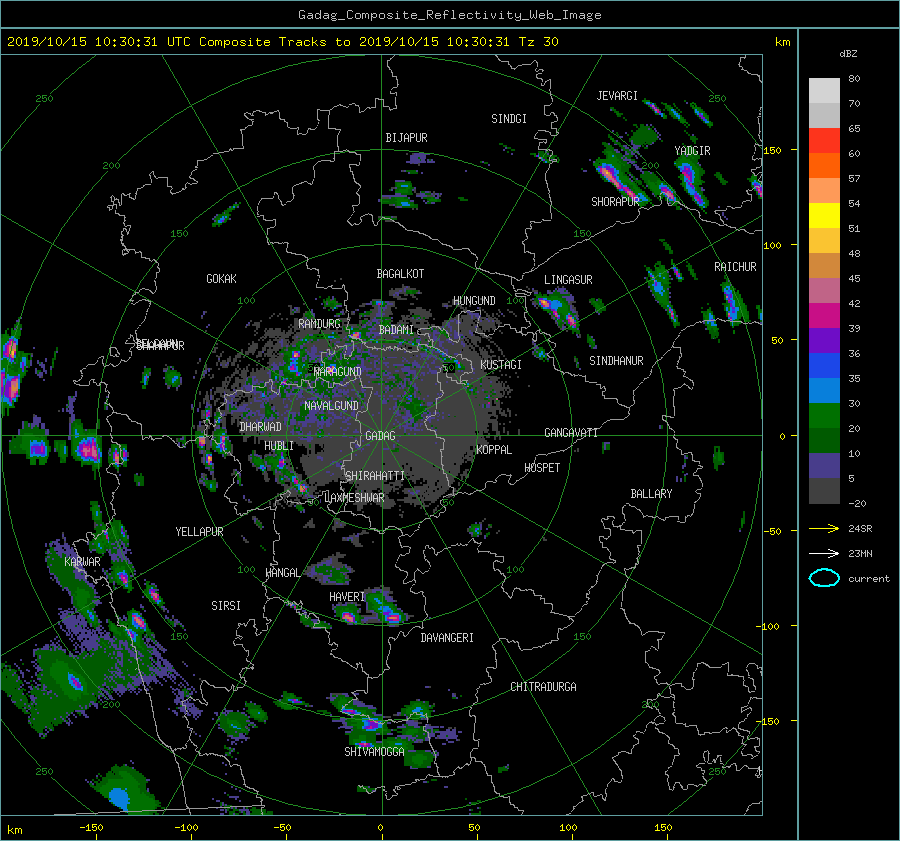Click the GANGAVATI city label
This screenshot has height=841, width=900.
coord(571,432)
